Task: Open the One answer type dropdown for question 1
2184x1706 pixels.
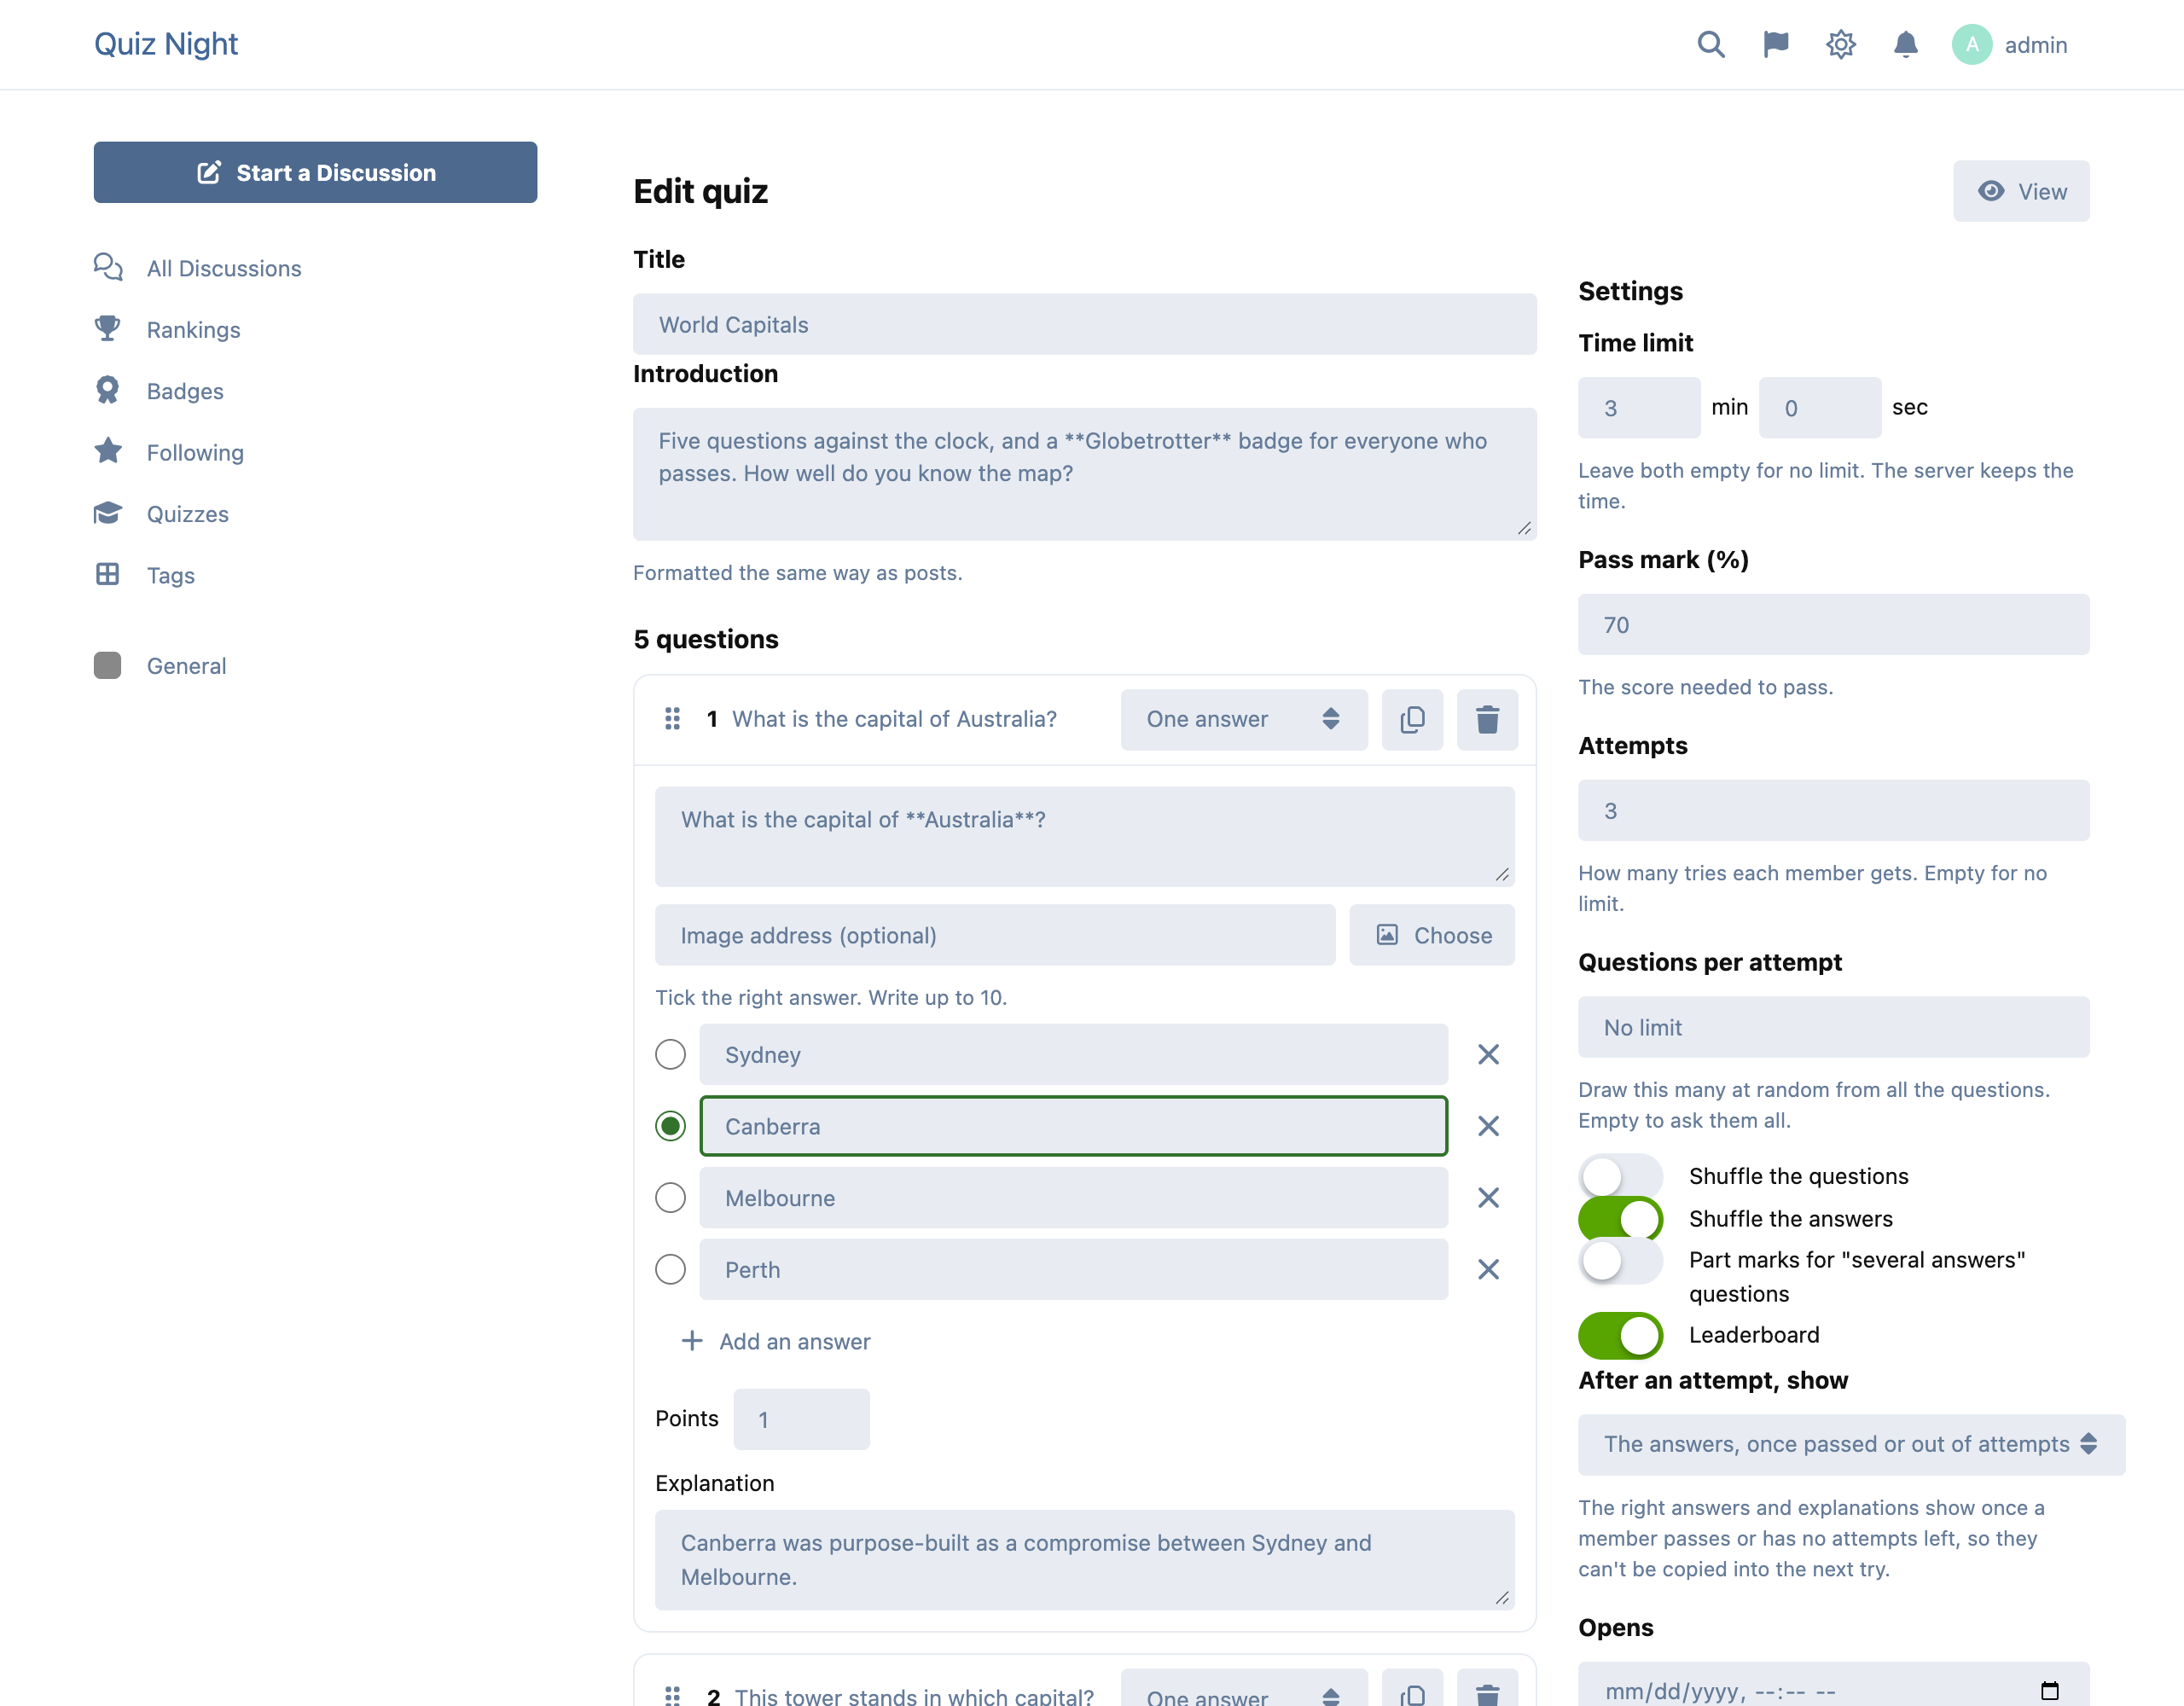Action: tap(1243, 719)
